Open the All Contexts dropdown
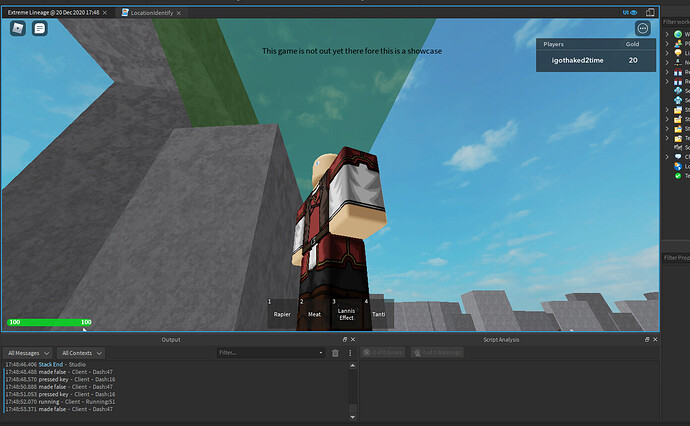The image size is (690, 426). point(81,353)
